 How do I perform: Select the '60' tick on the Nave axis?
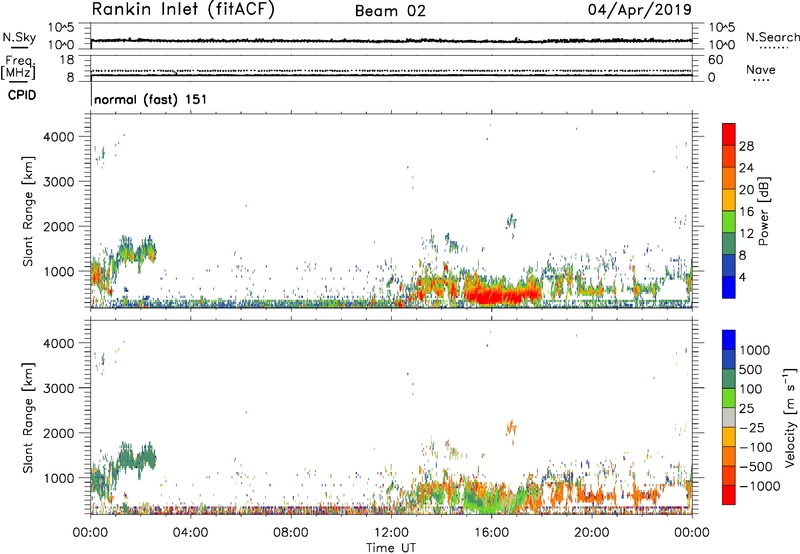click(715, 60)
